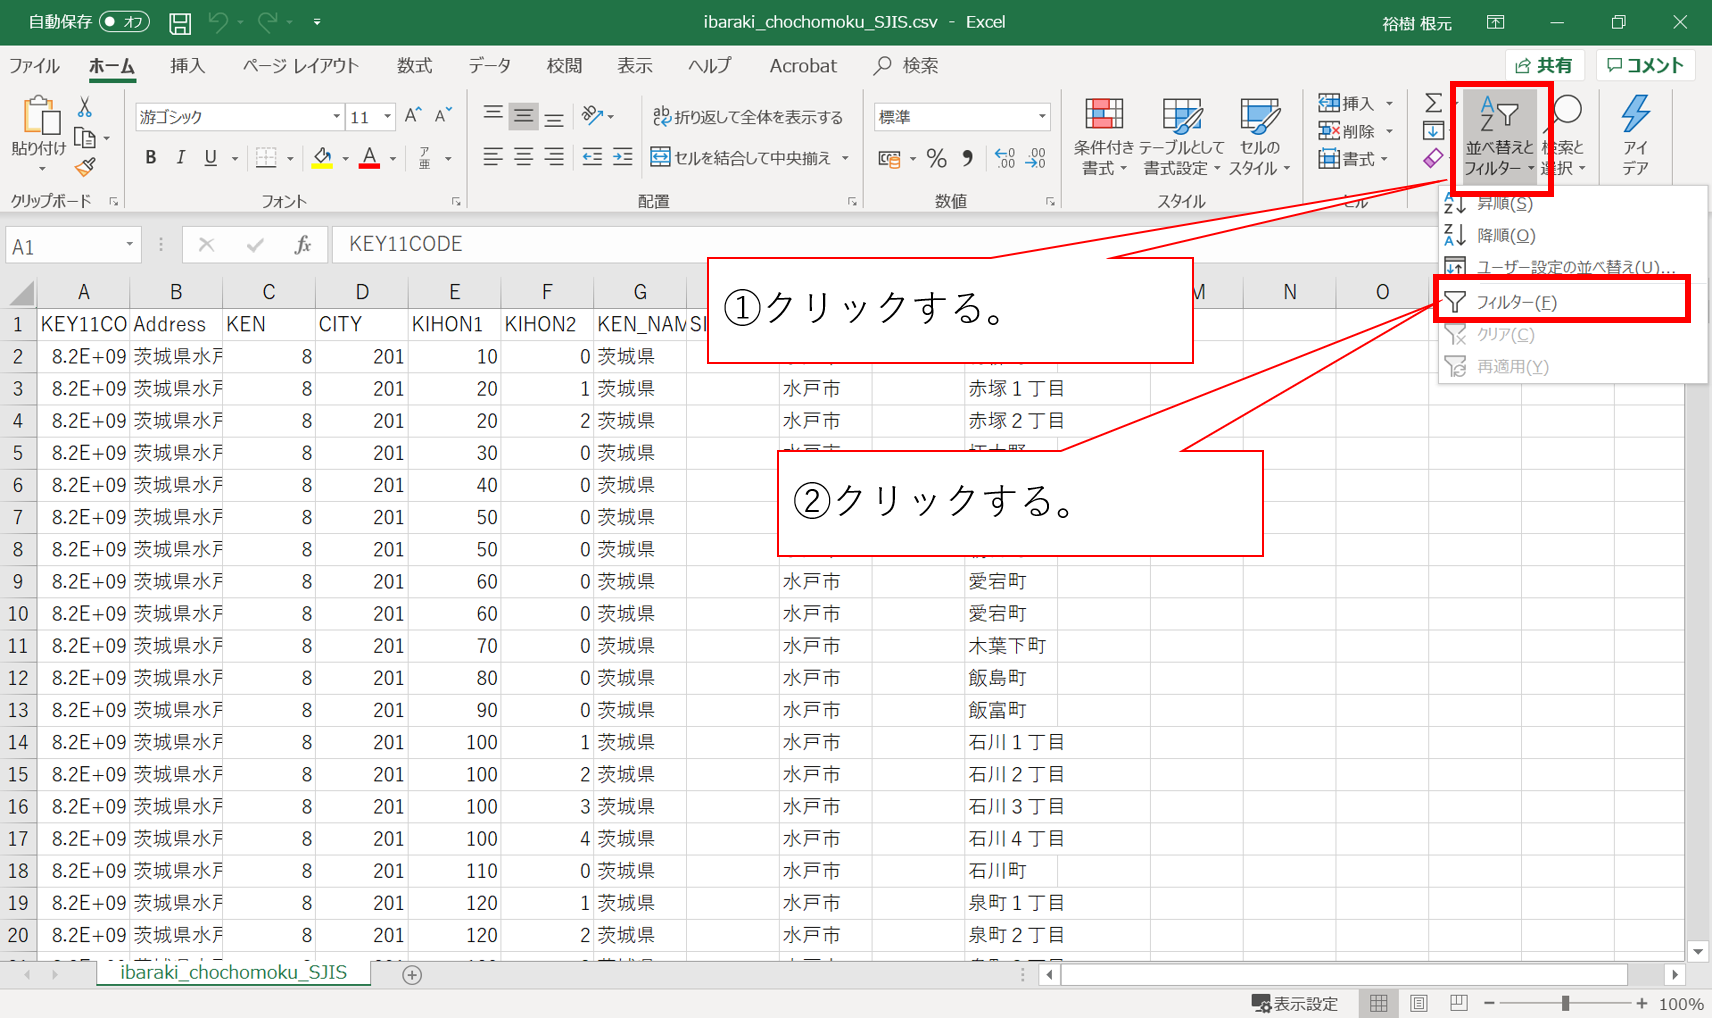The width and height of the screenshot is (1712, 1018).
Task: Click the Copy icon in clipboard group
Action: [x=85, y=138]
